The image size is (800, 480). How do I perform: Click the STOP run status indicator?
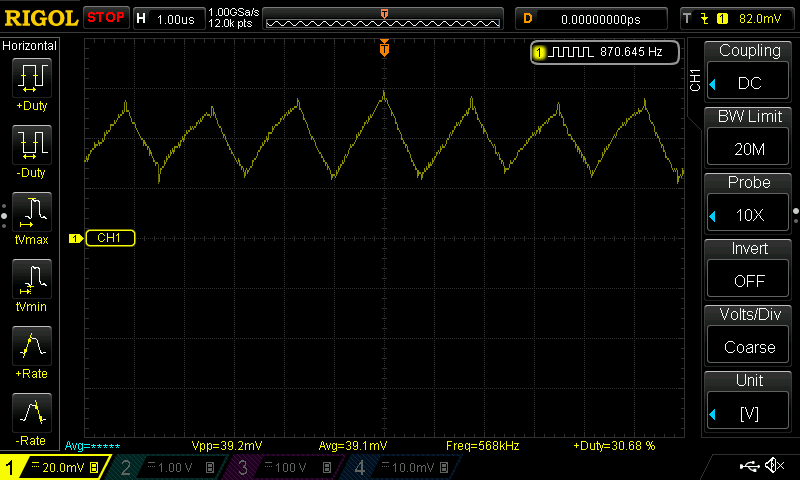click(x=106, y=18)
